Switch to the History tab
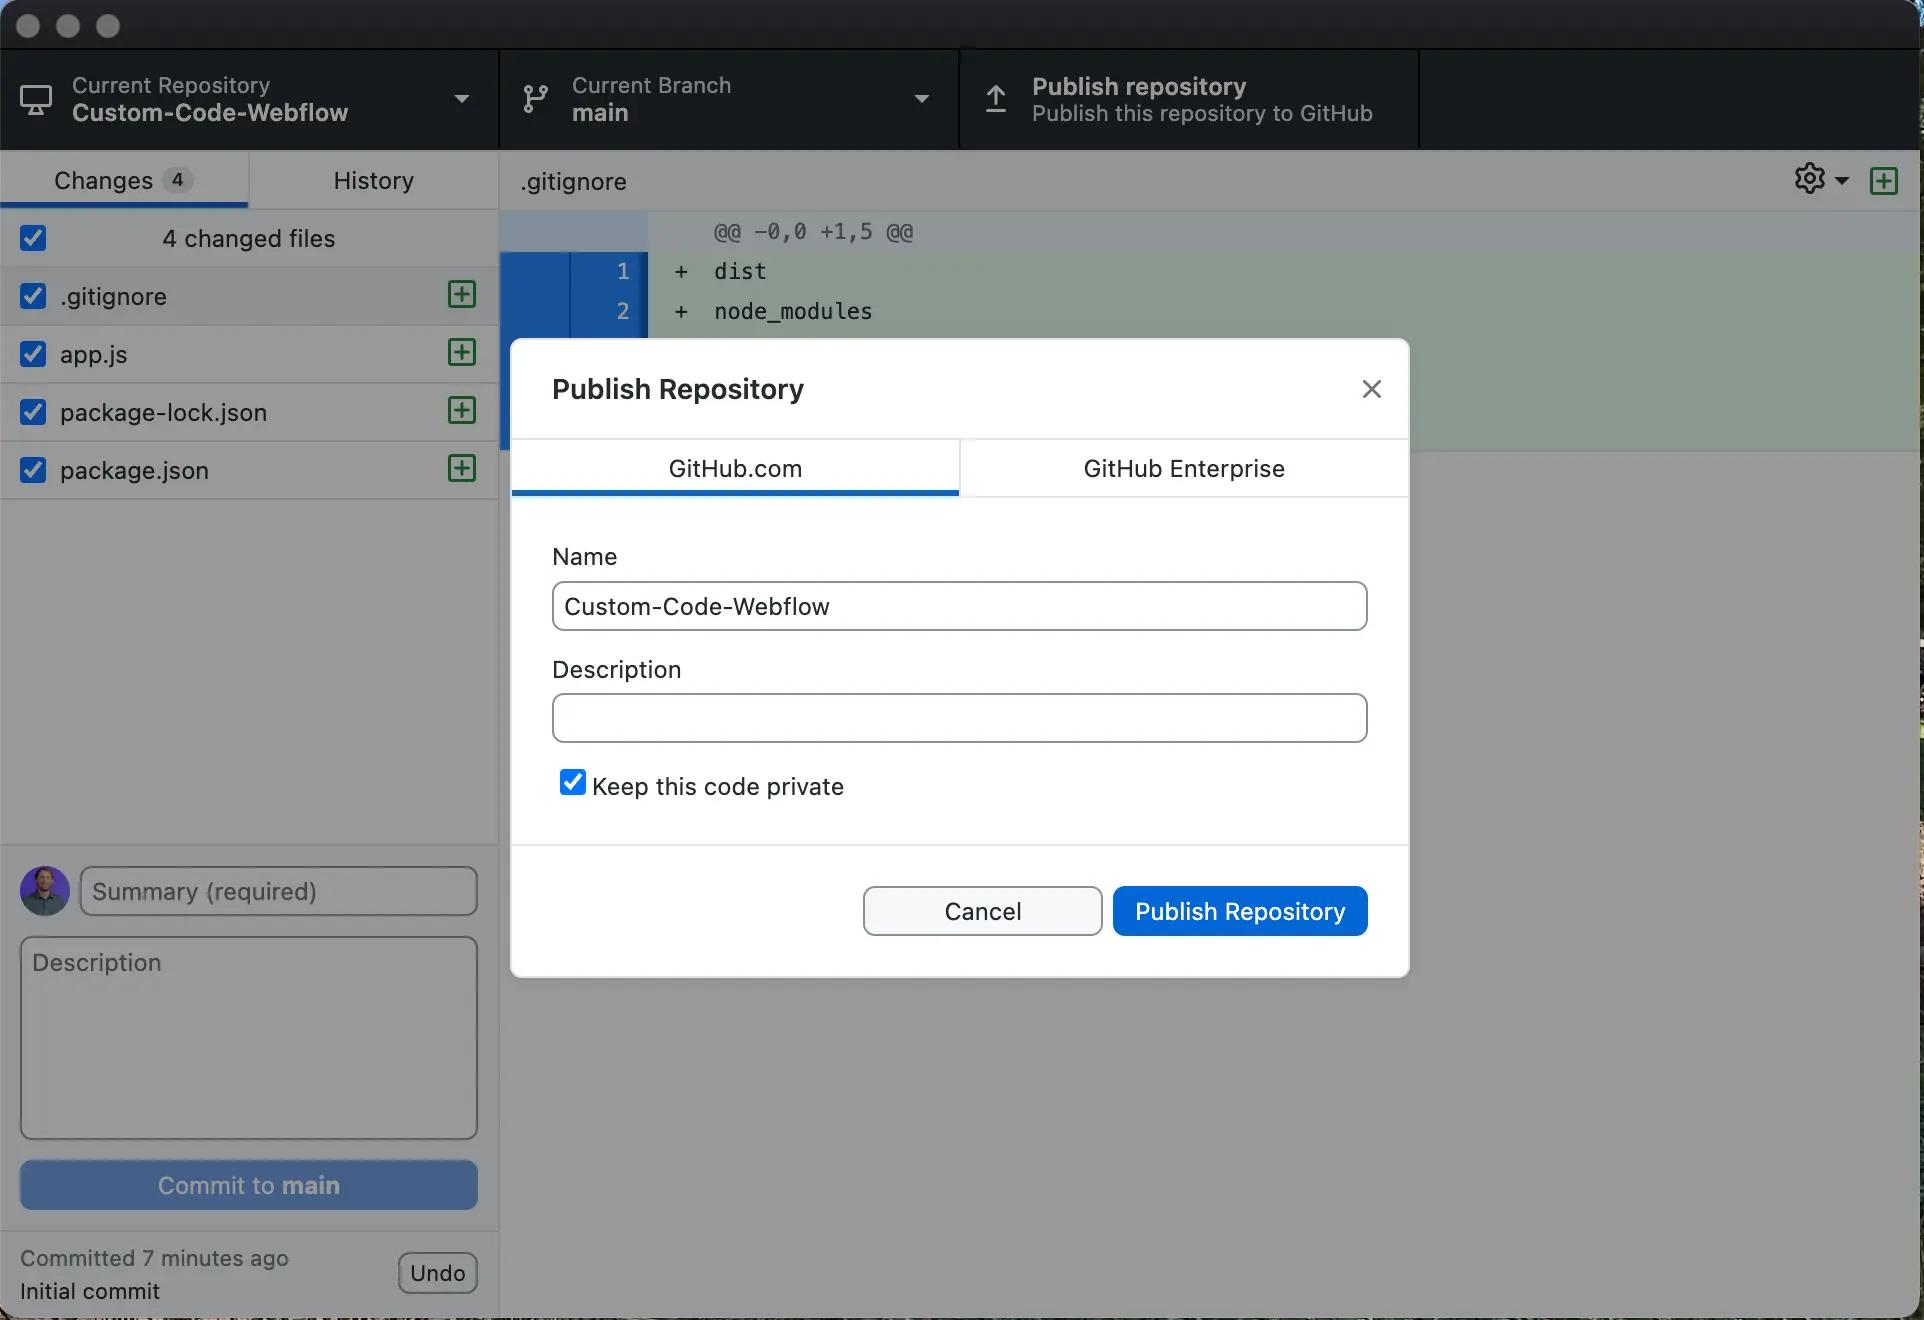The height and width of the screenshot is (1320, 1924). coord(374,180)
